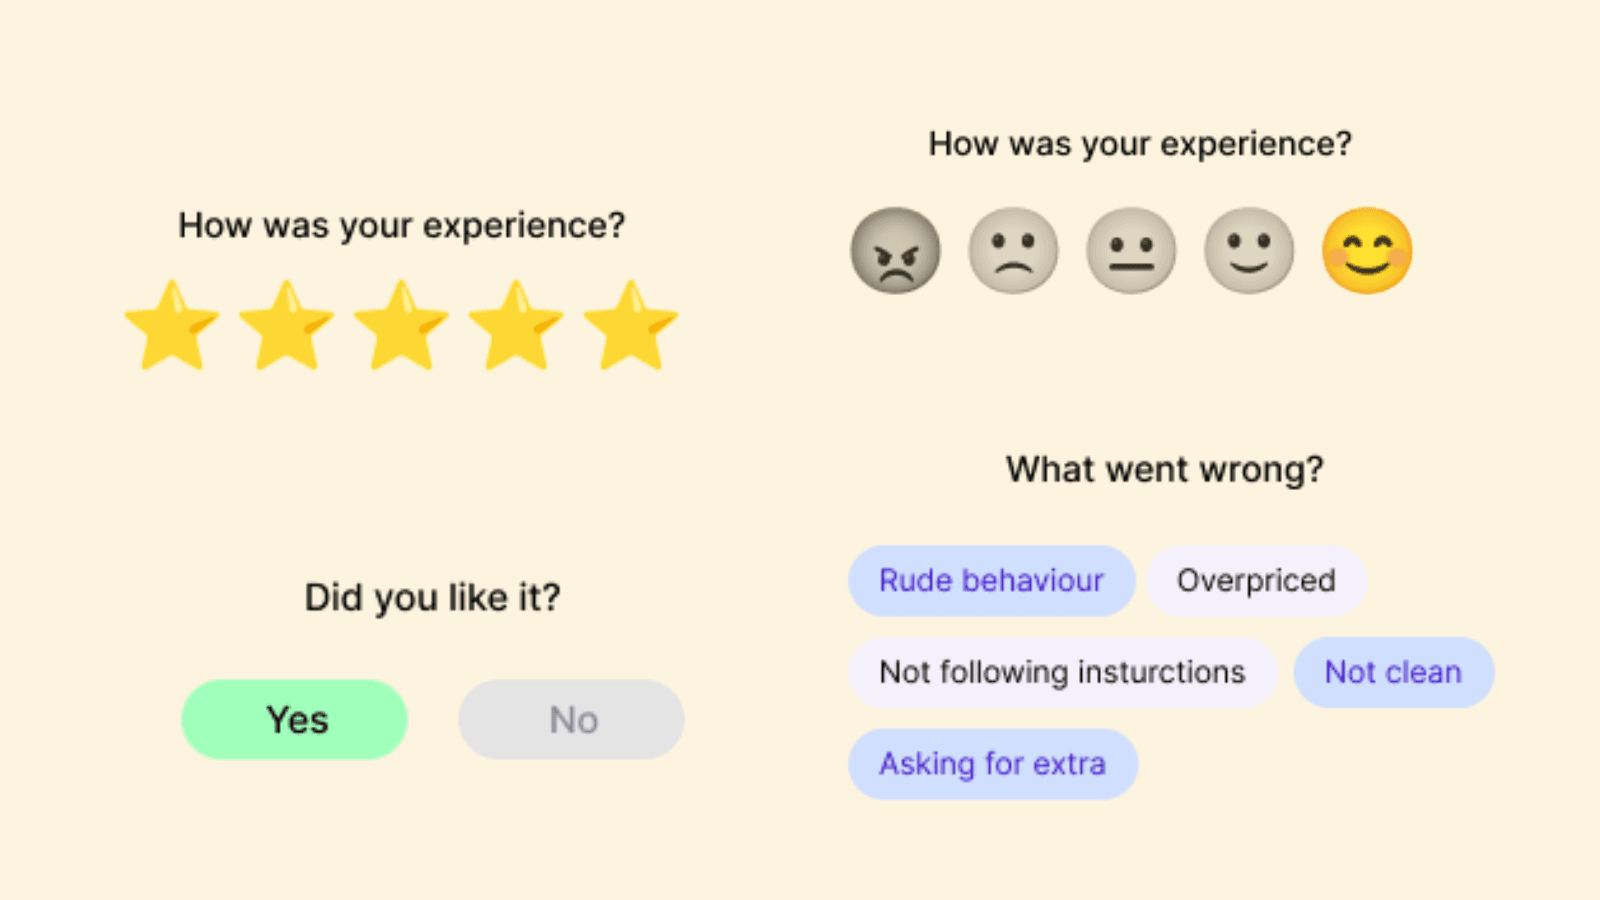The image size is (1600, 900).
Task: Select the slightly smiling face emoji
Action: pos(1249,251)
